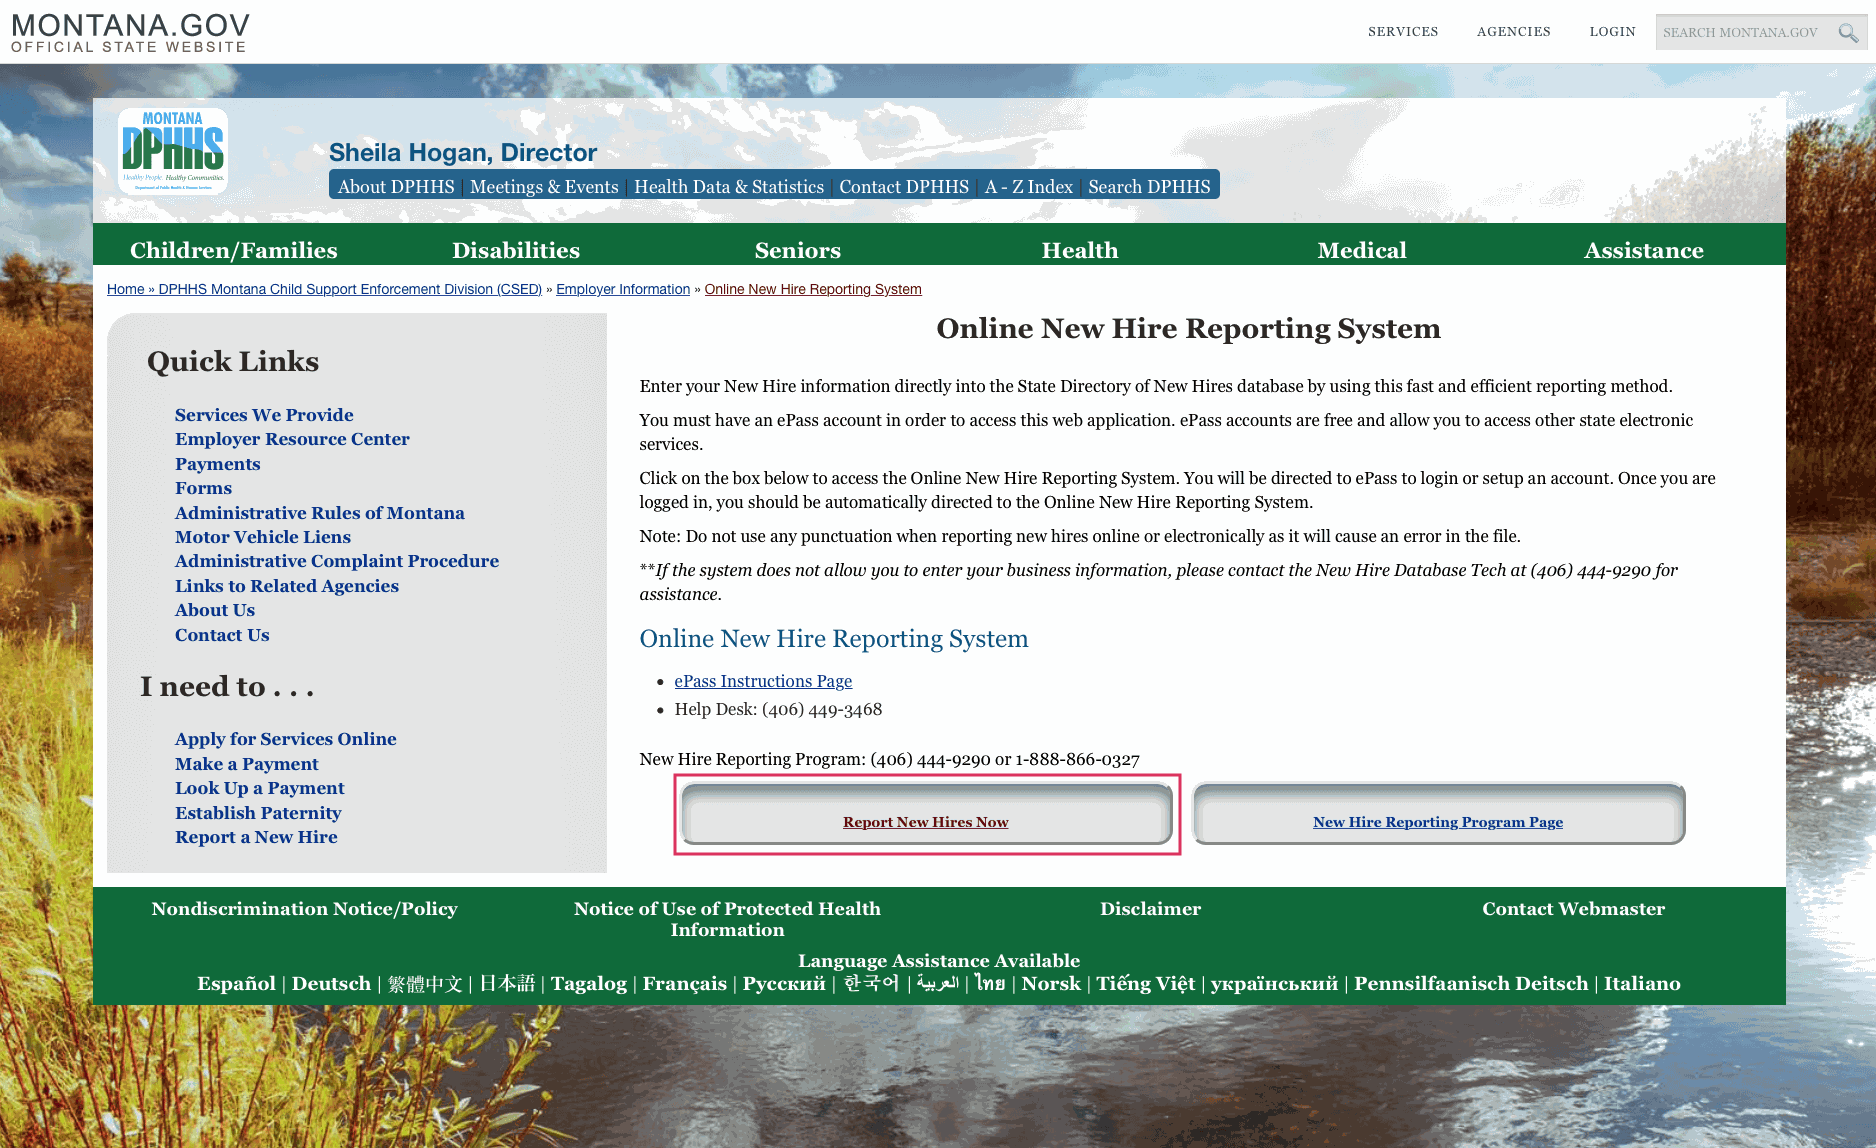Click Make a Payment
Screen dimensions: 1876x1148
247,764
